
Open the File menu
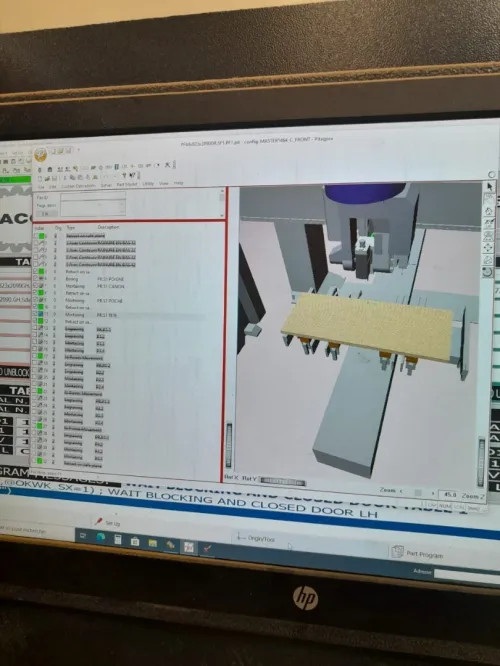41,186
